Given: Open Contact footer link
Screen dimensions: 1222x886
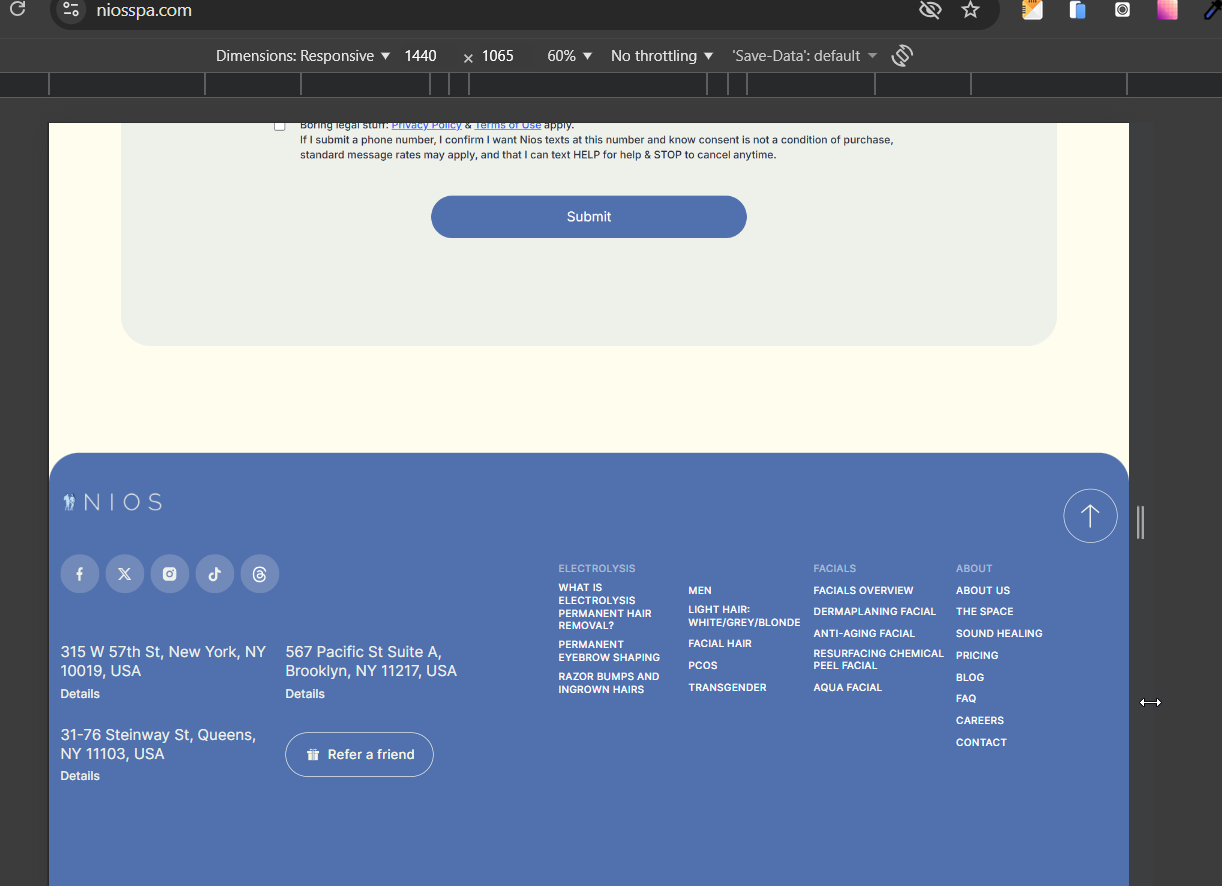Looking at the screenshot, I should pos(981,743).
